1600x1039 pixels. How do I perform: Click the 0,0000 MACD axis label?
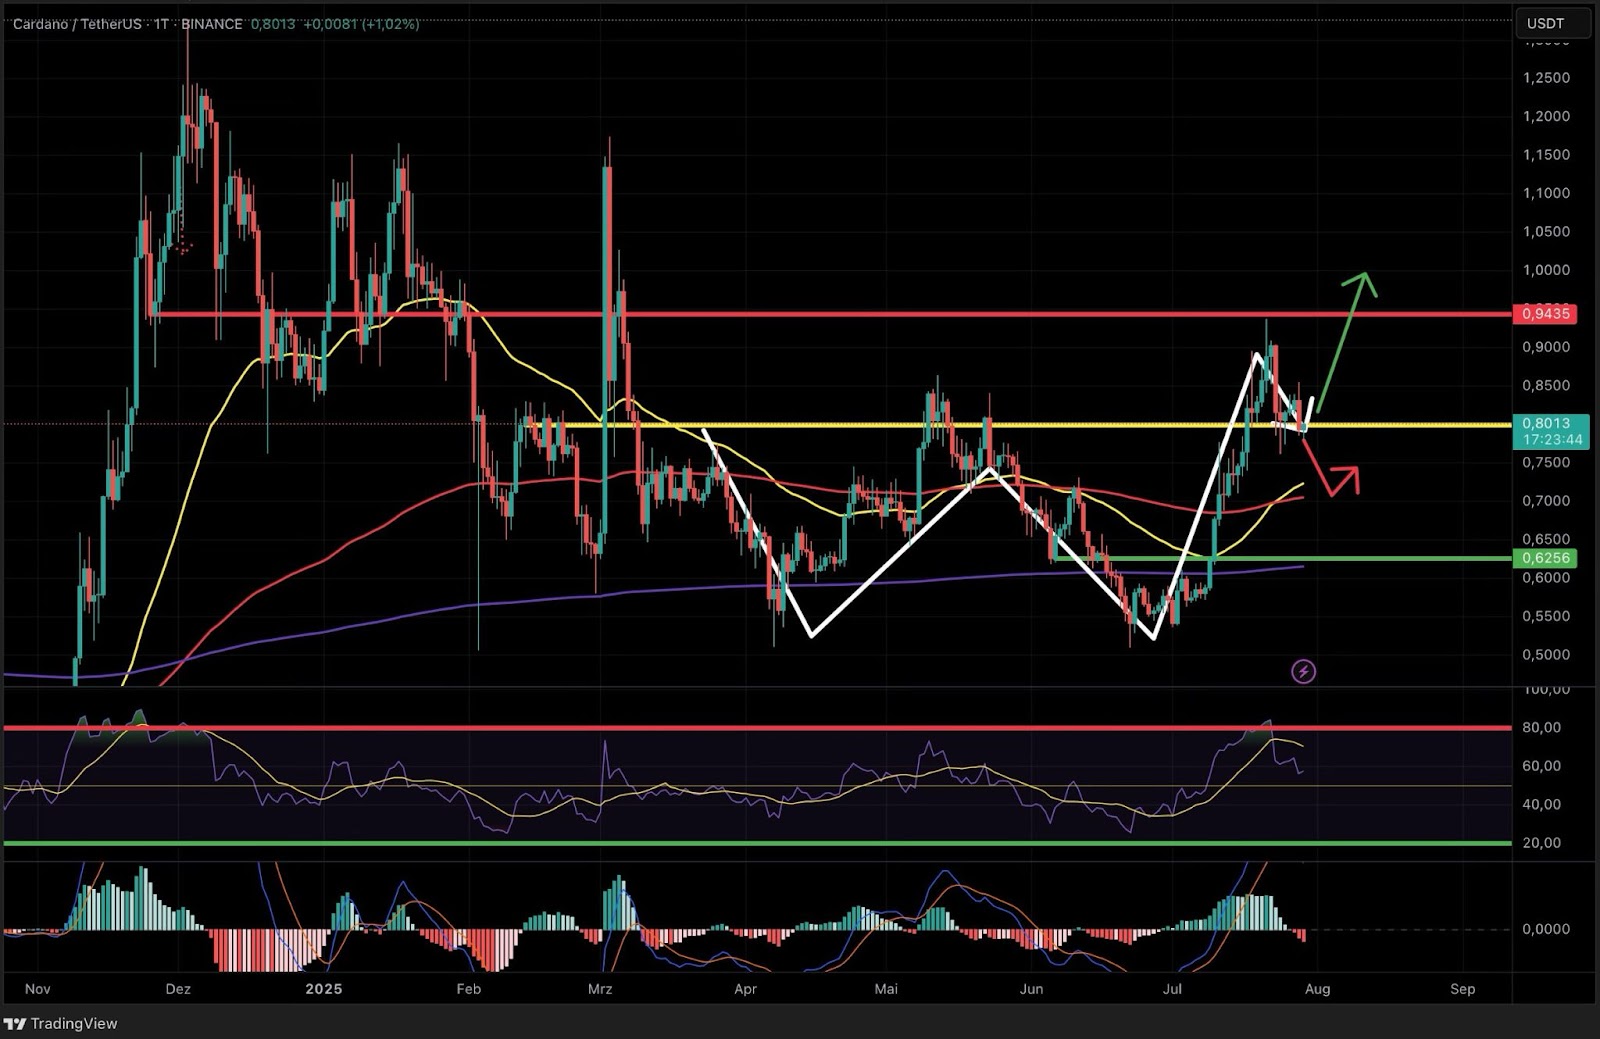coord(1546,929)
